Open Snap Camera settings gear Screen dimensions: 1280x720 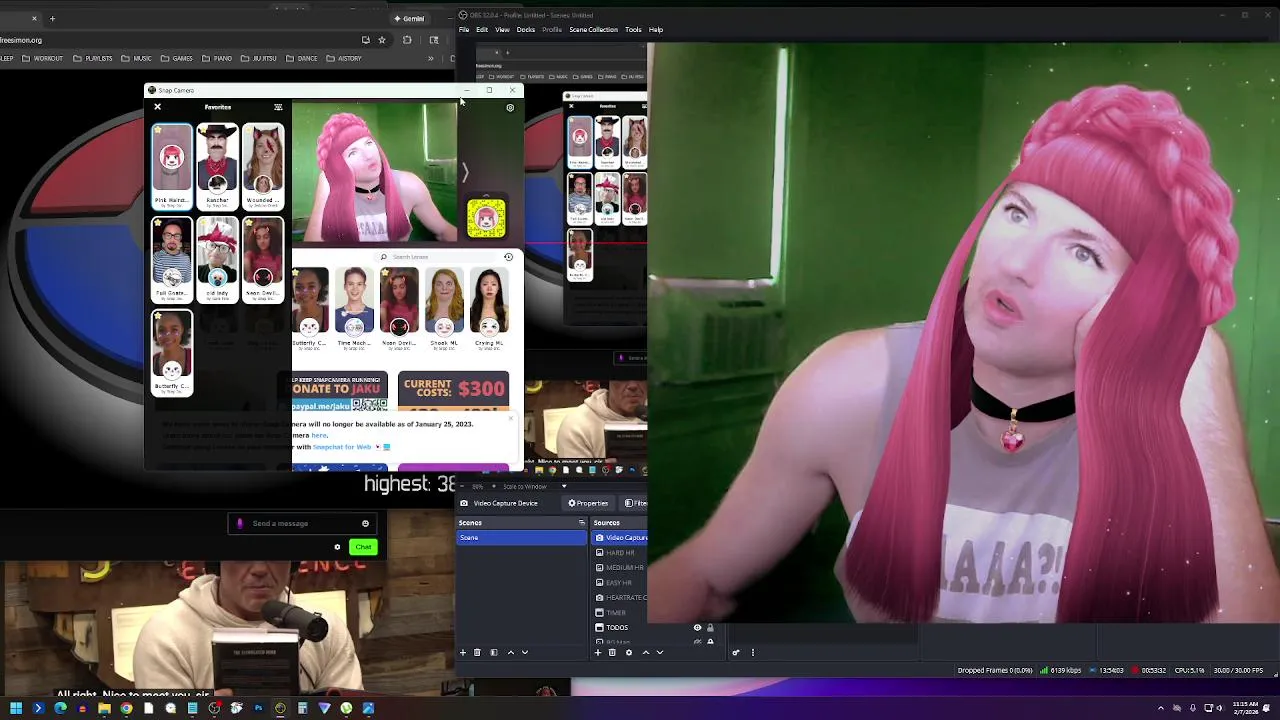point(510,108)
